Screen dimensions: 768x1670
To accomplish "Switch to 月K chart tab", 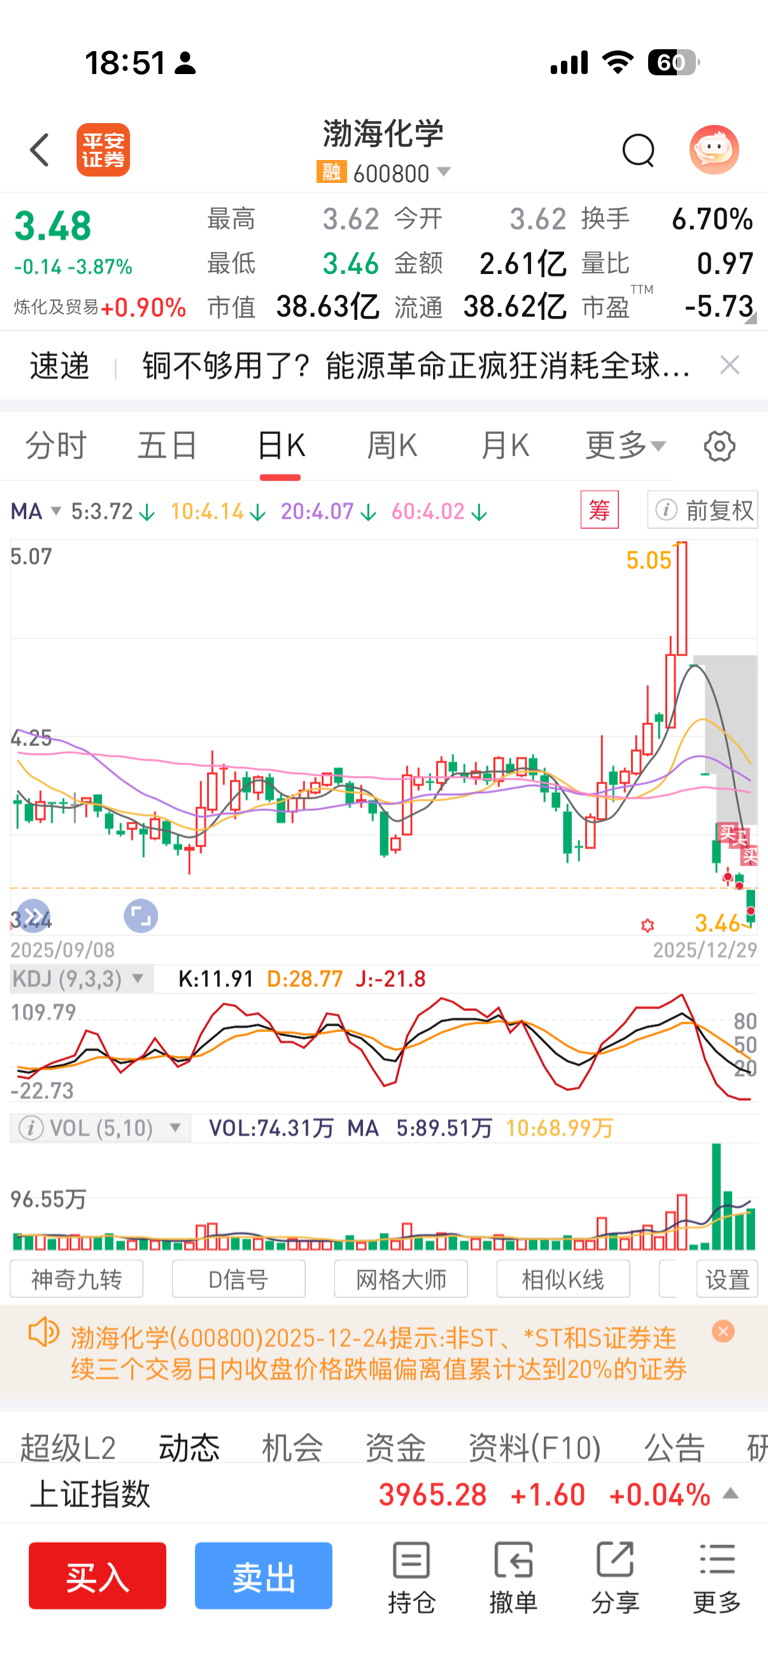I will click(x=505, y=445).
